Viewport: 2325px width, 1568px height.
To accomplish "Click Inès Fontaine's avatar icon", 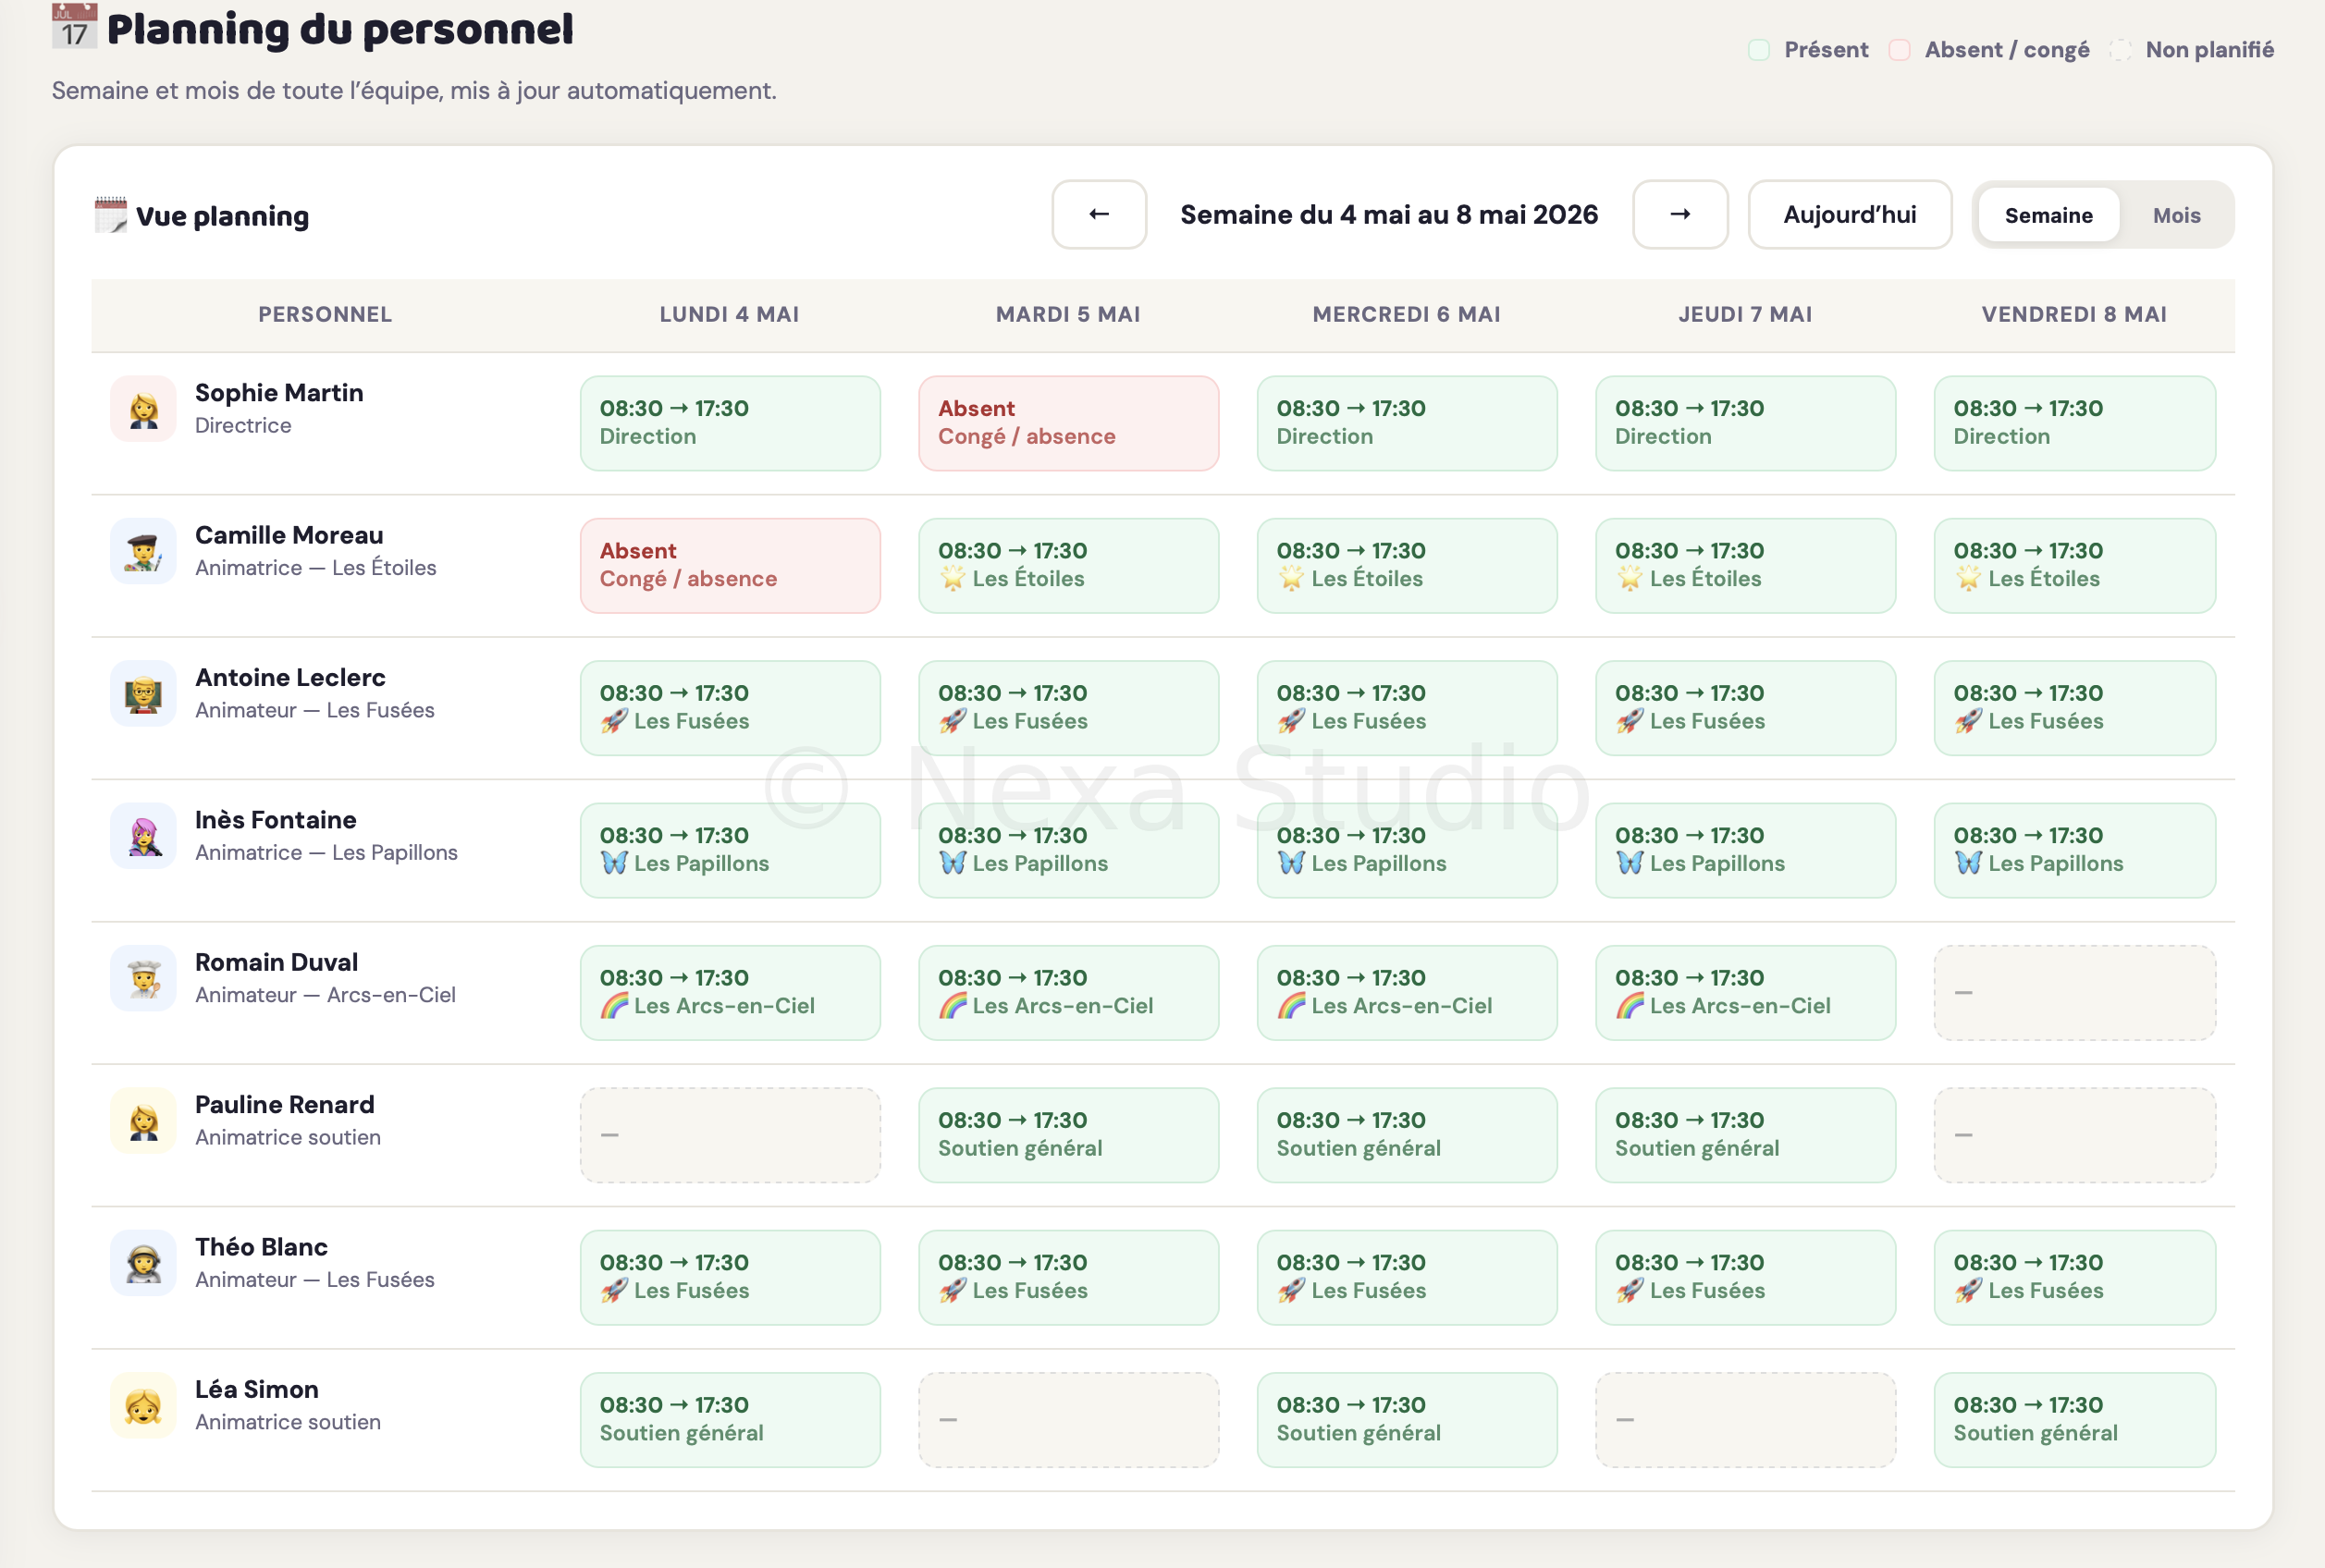I will [x=143, y=836].
